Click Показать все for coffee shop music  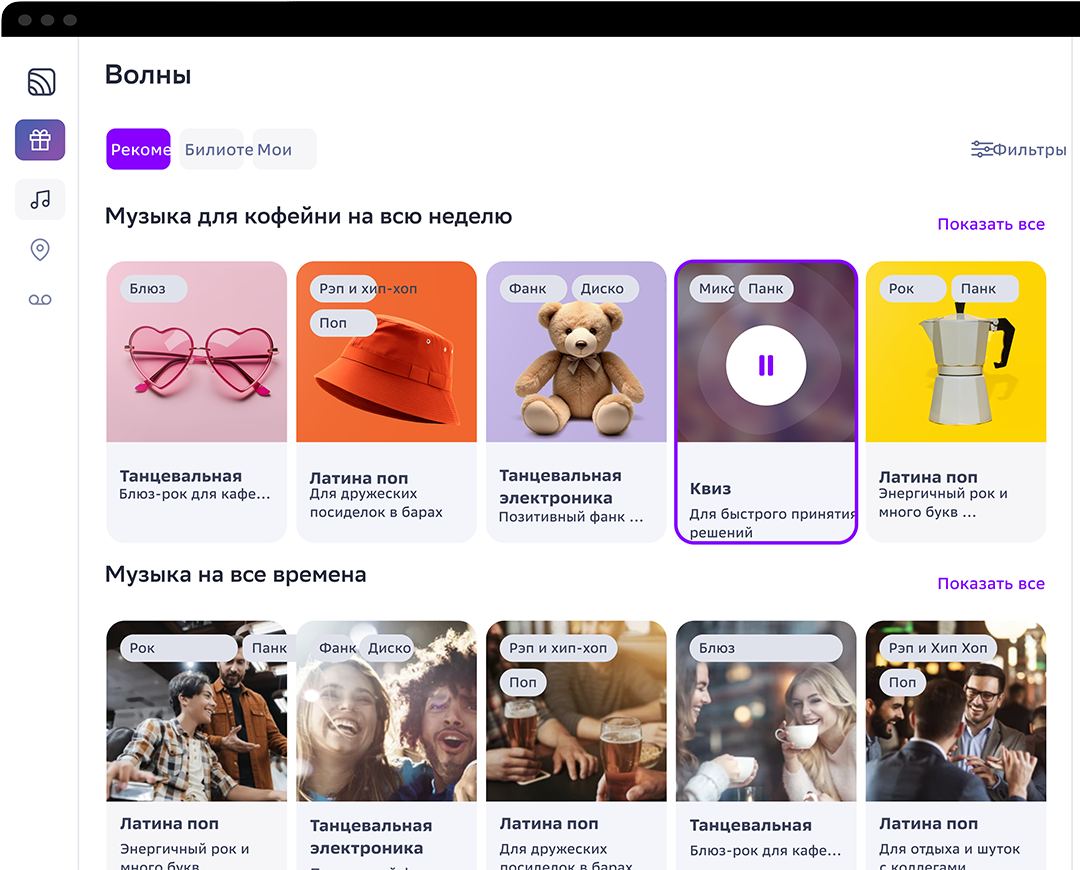point(990,224)
